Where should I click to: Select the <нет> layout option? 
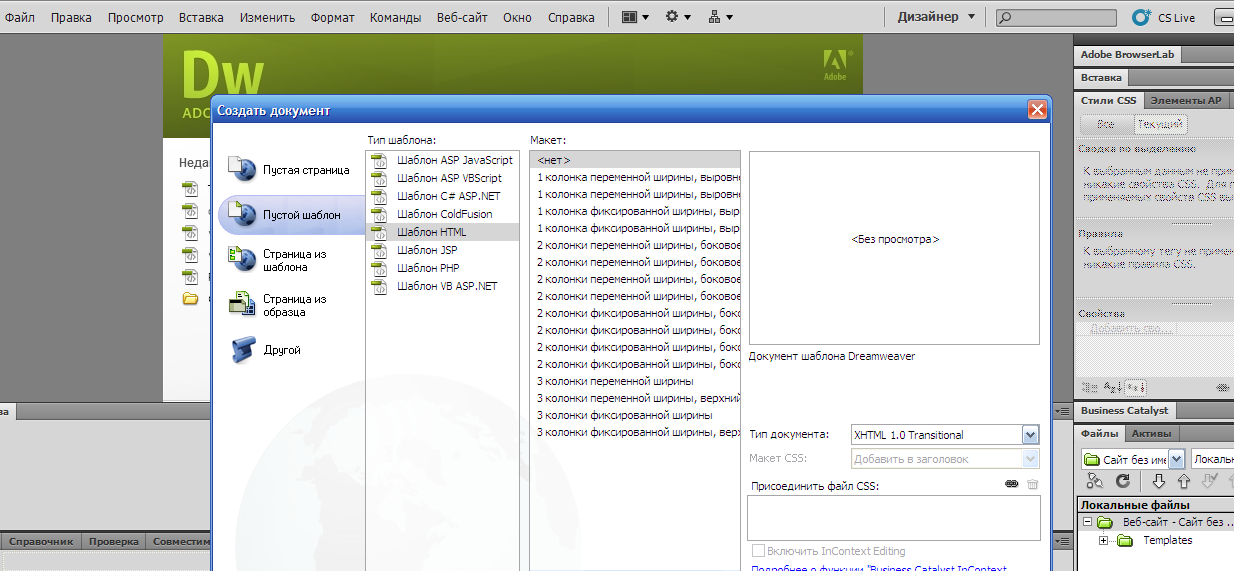pos(635,160)
